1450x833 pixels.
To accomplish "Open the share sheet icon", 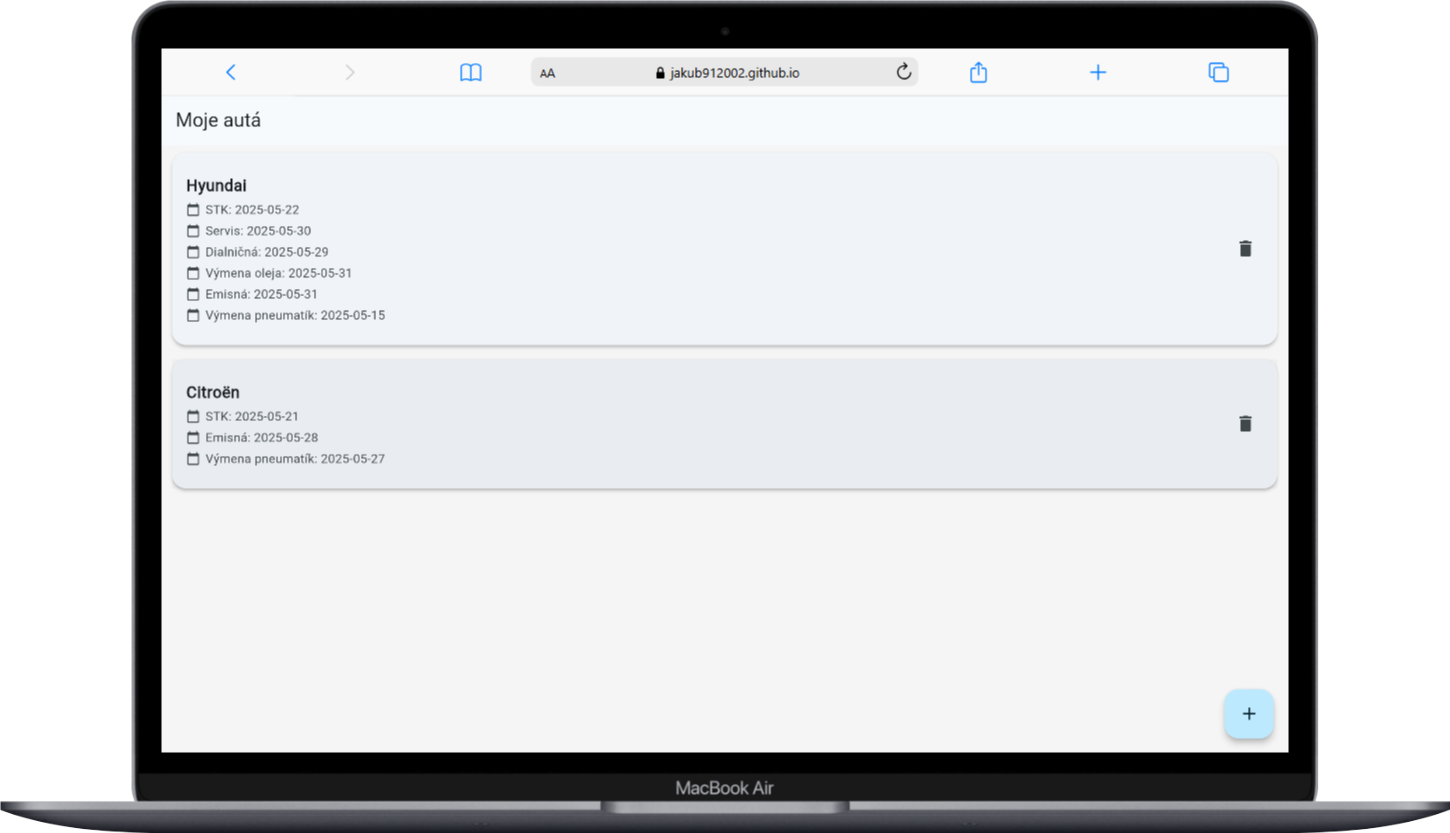I will pos(979,72).
